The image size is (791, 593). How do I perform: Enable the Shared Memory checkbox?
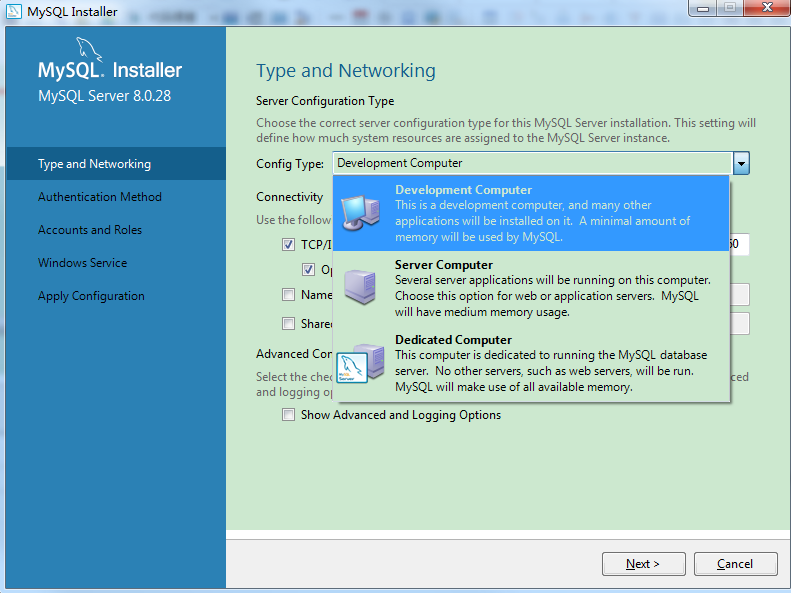click(288, 323)
